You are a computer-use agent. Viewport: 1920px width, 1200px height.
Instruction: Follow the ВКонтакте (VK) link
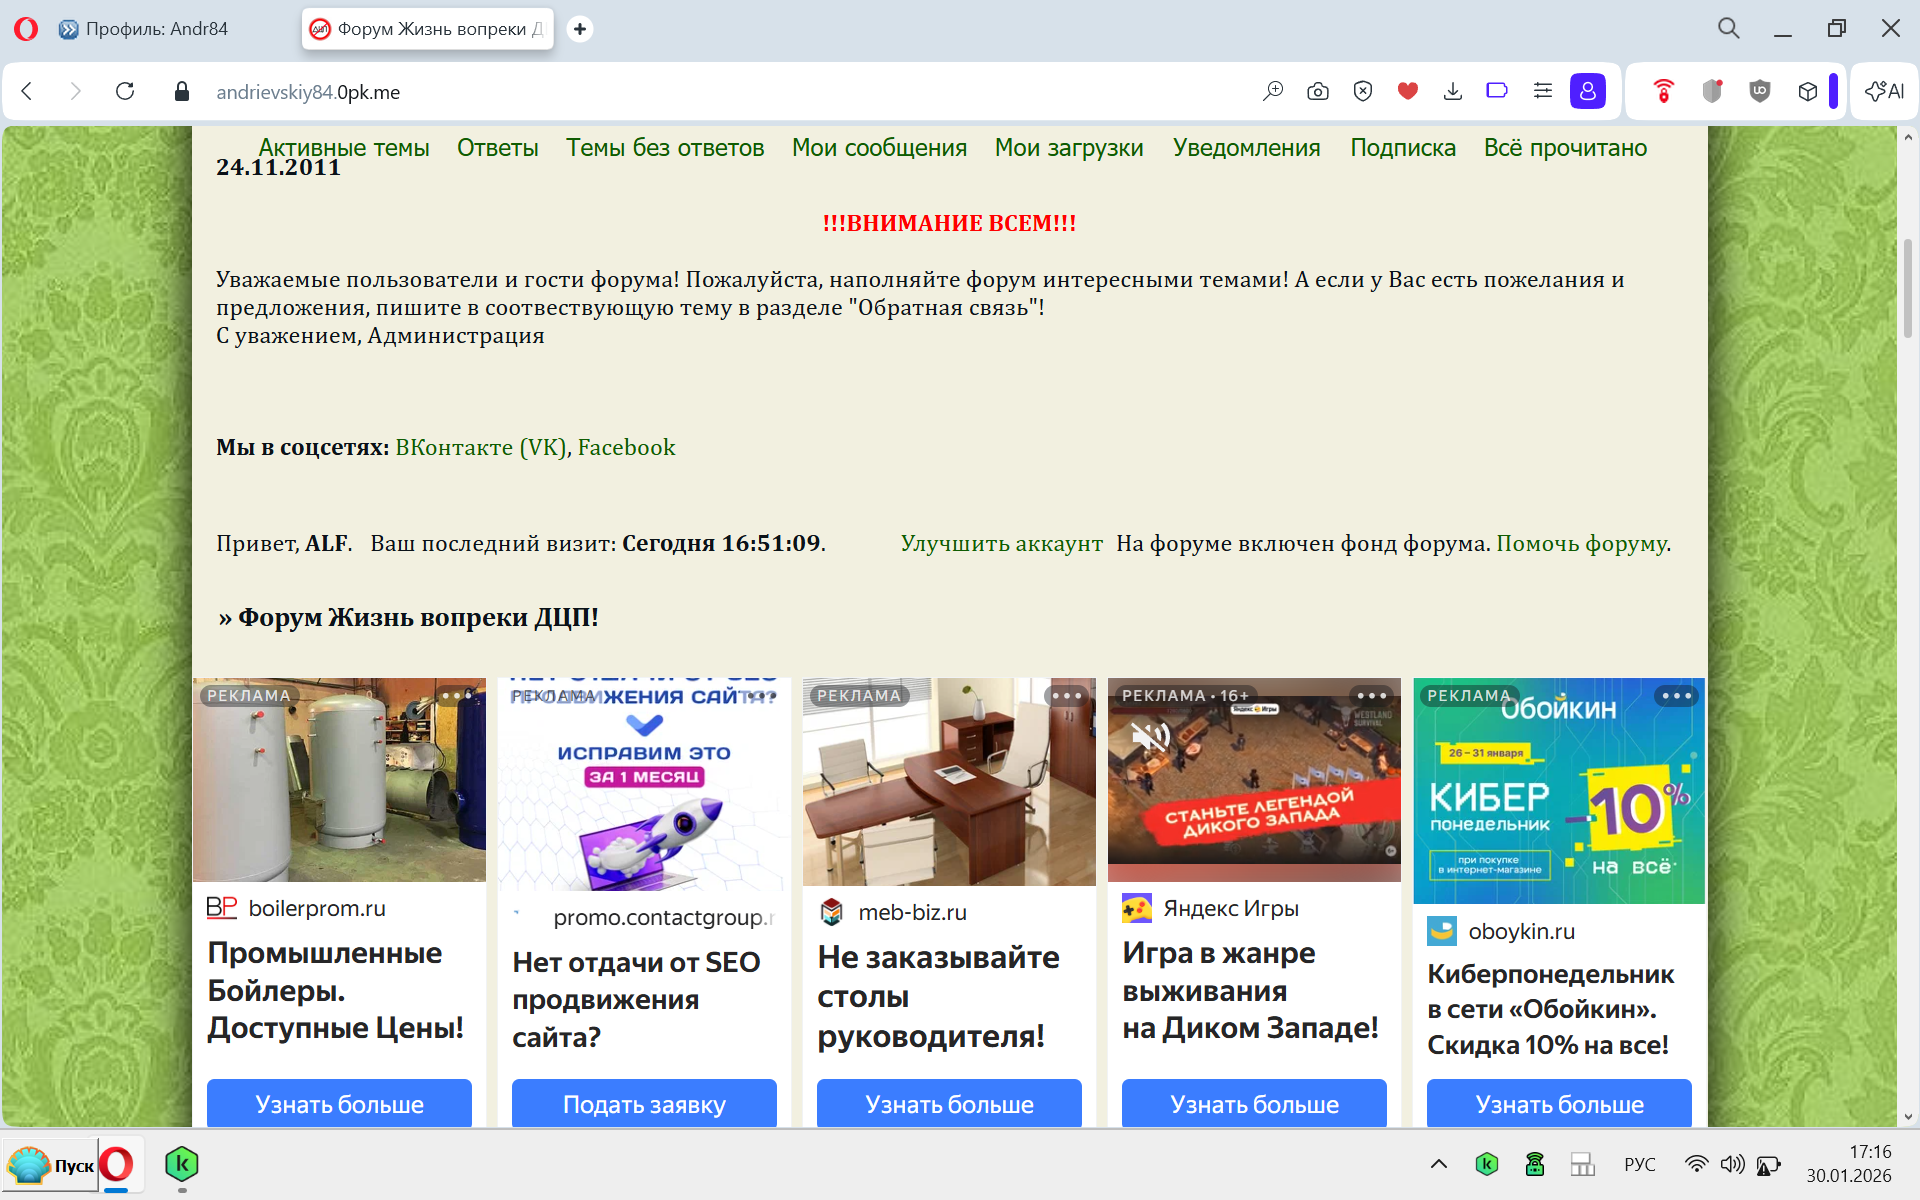(x=482, y=447)
